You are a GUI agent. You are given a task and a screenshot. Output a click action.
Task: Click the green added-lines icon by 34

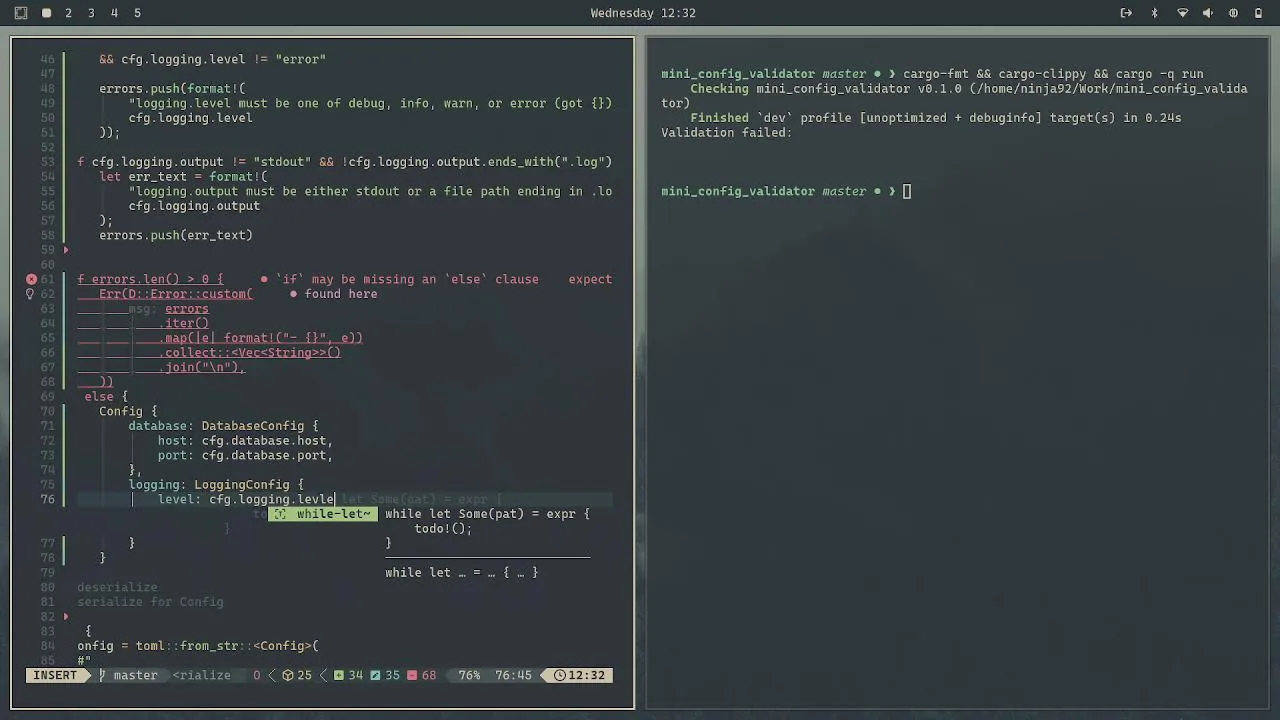[x=339, y=675]
